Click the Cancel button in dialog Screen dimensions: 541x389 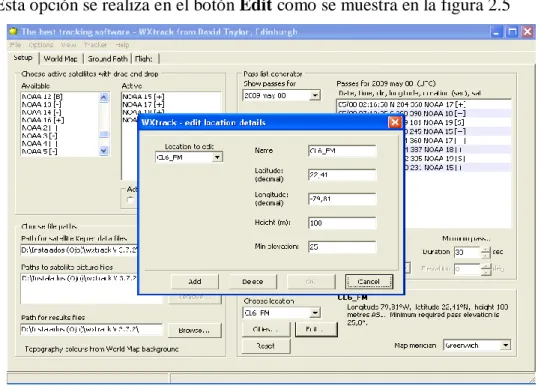click(x=368, y=281)
